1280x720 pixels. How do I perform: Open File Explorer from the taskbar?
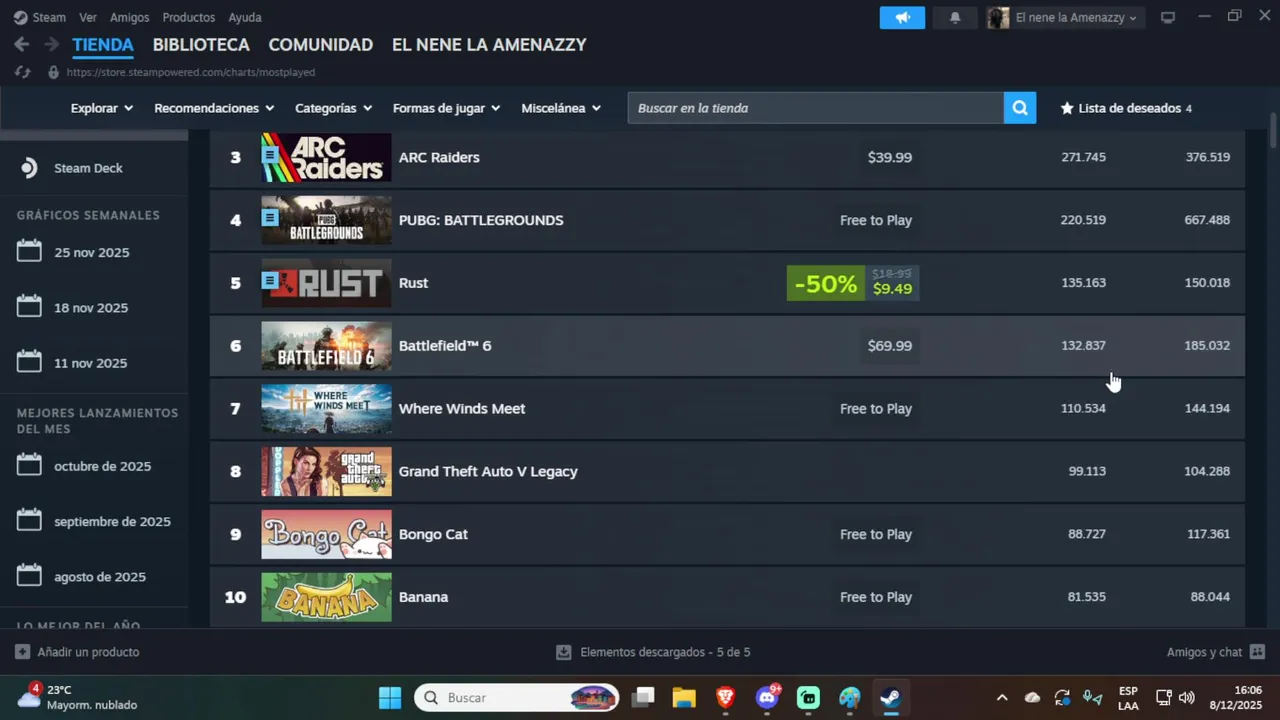pyautogui.click(x=684, y=697)
